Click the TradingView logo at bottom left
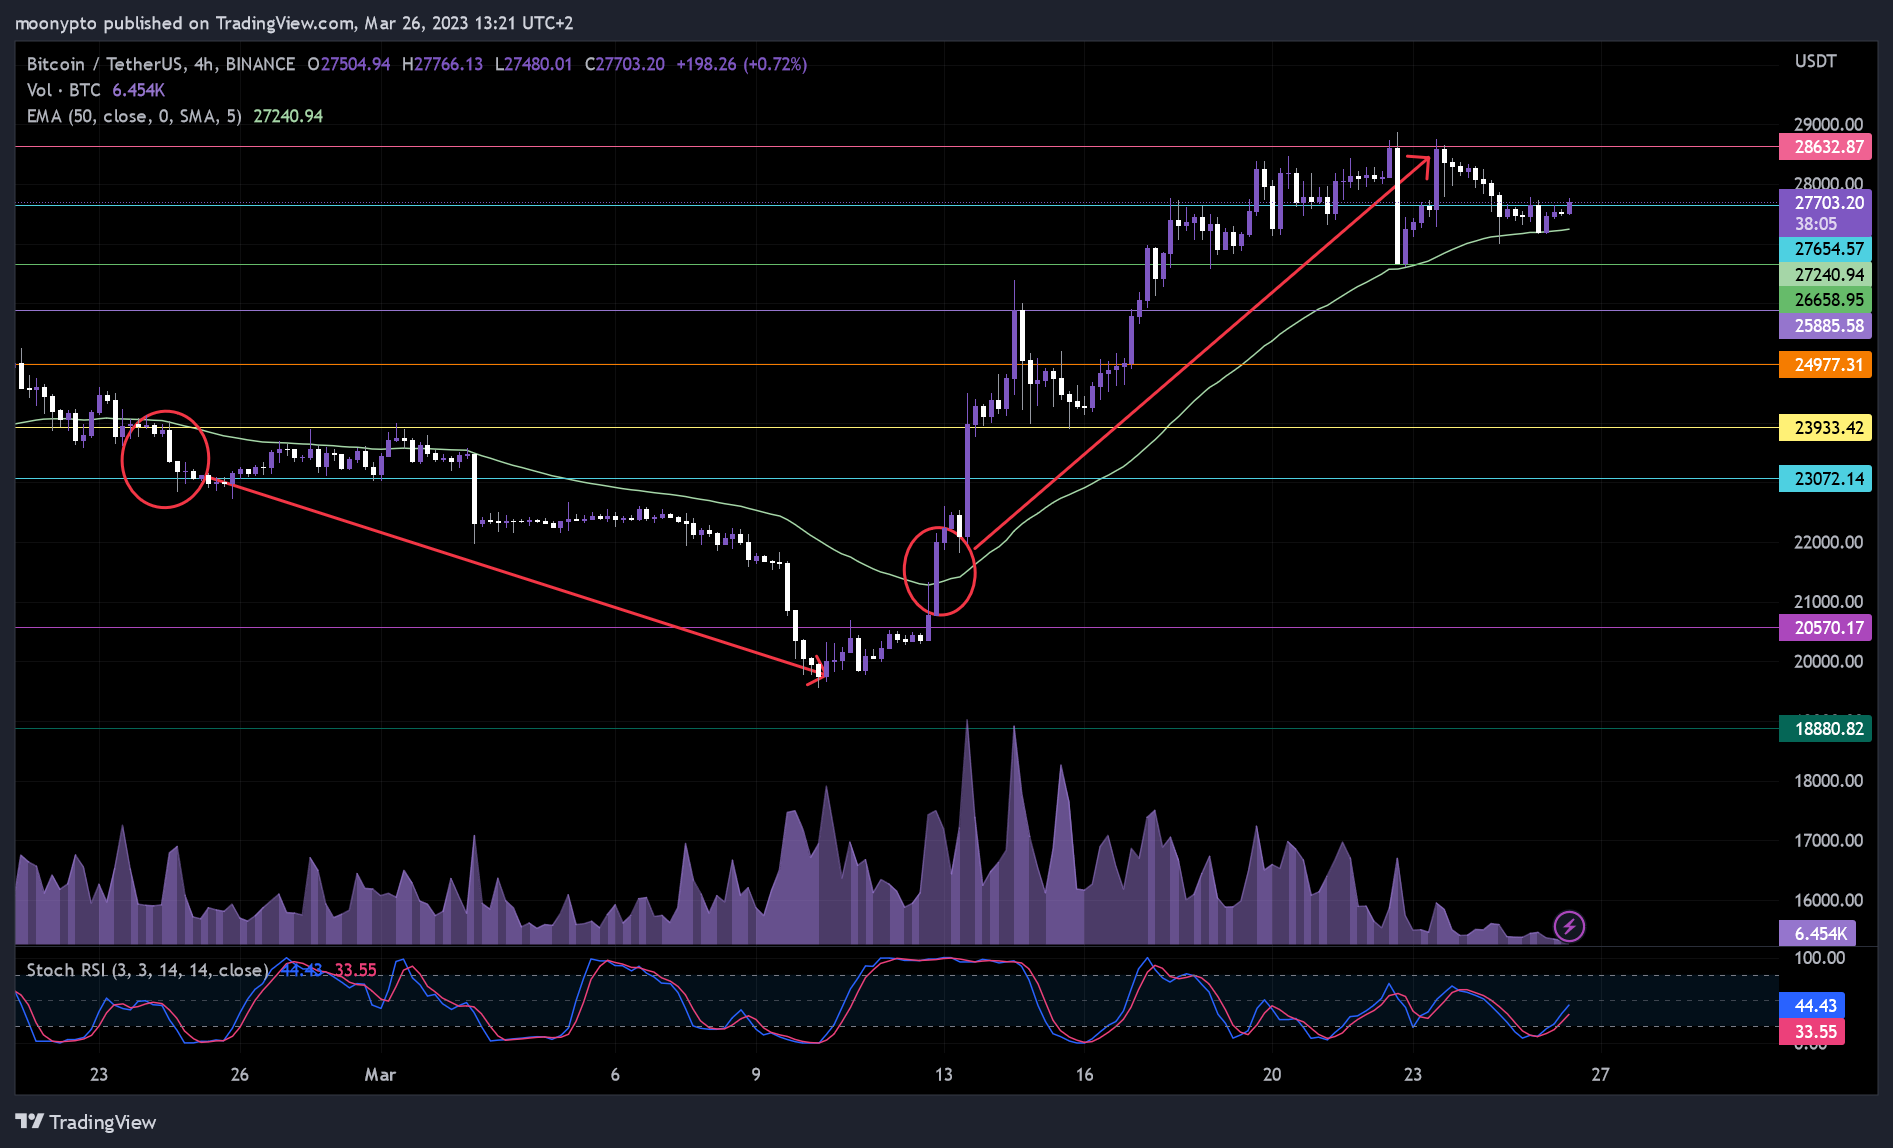The width and height of the screenshot is (1893, 1148). coord(86,1122)
